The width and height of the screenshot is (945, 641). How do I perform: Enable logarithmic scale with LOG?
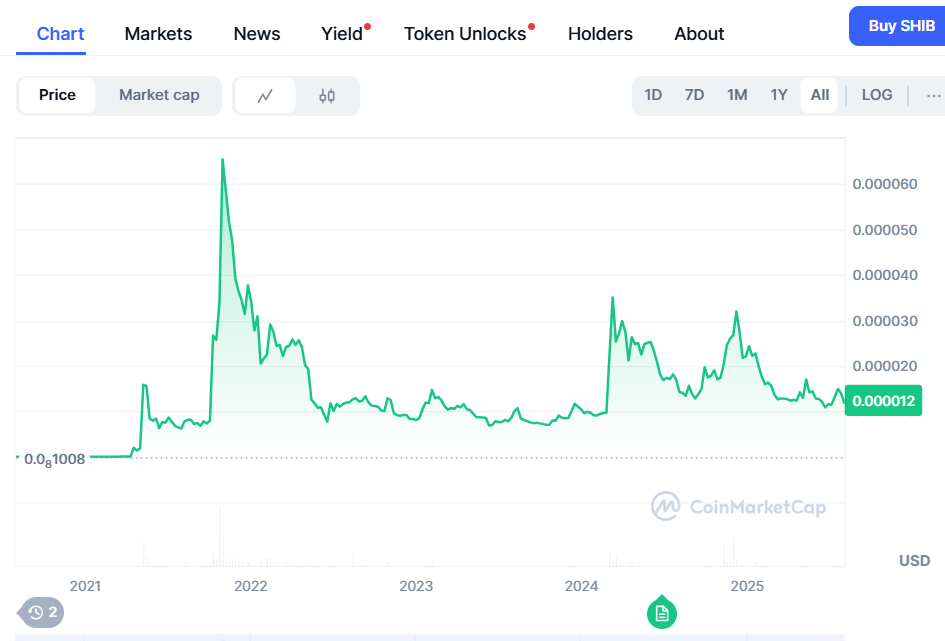point(877,94)
